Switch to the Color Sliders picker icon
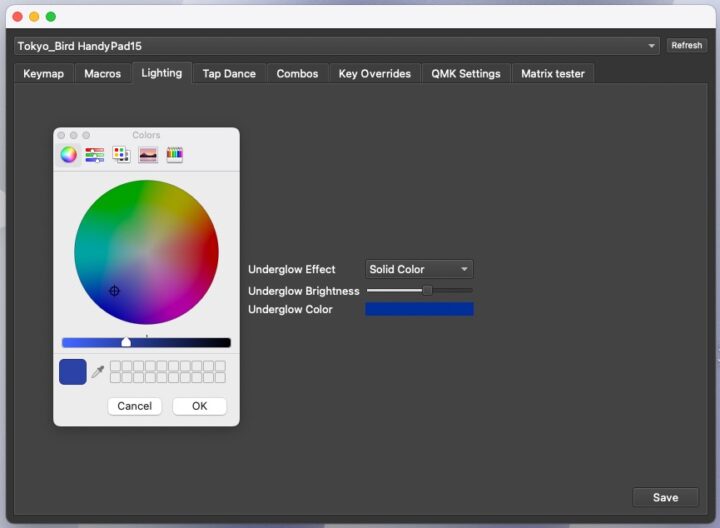 pos(95,155)
